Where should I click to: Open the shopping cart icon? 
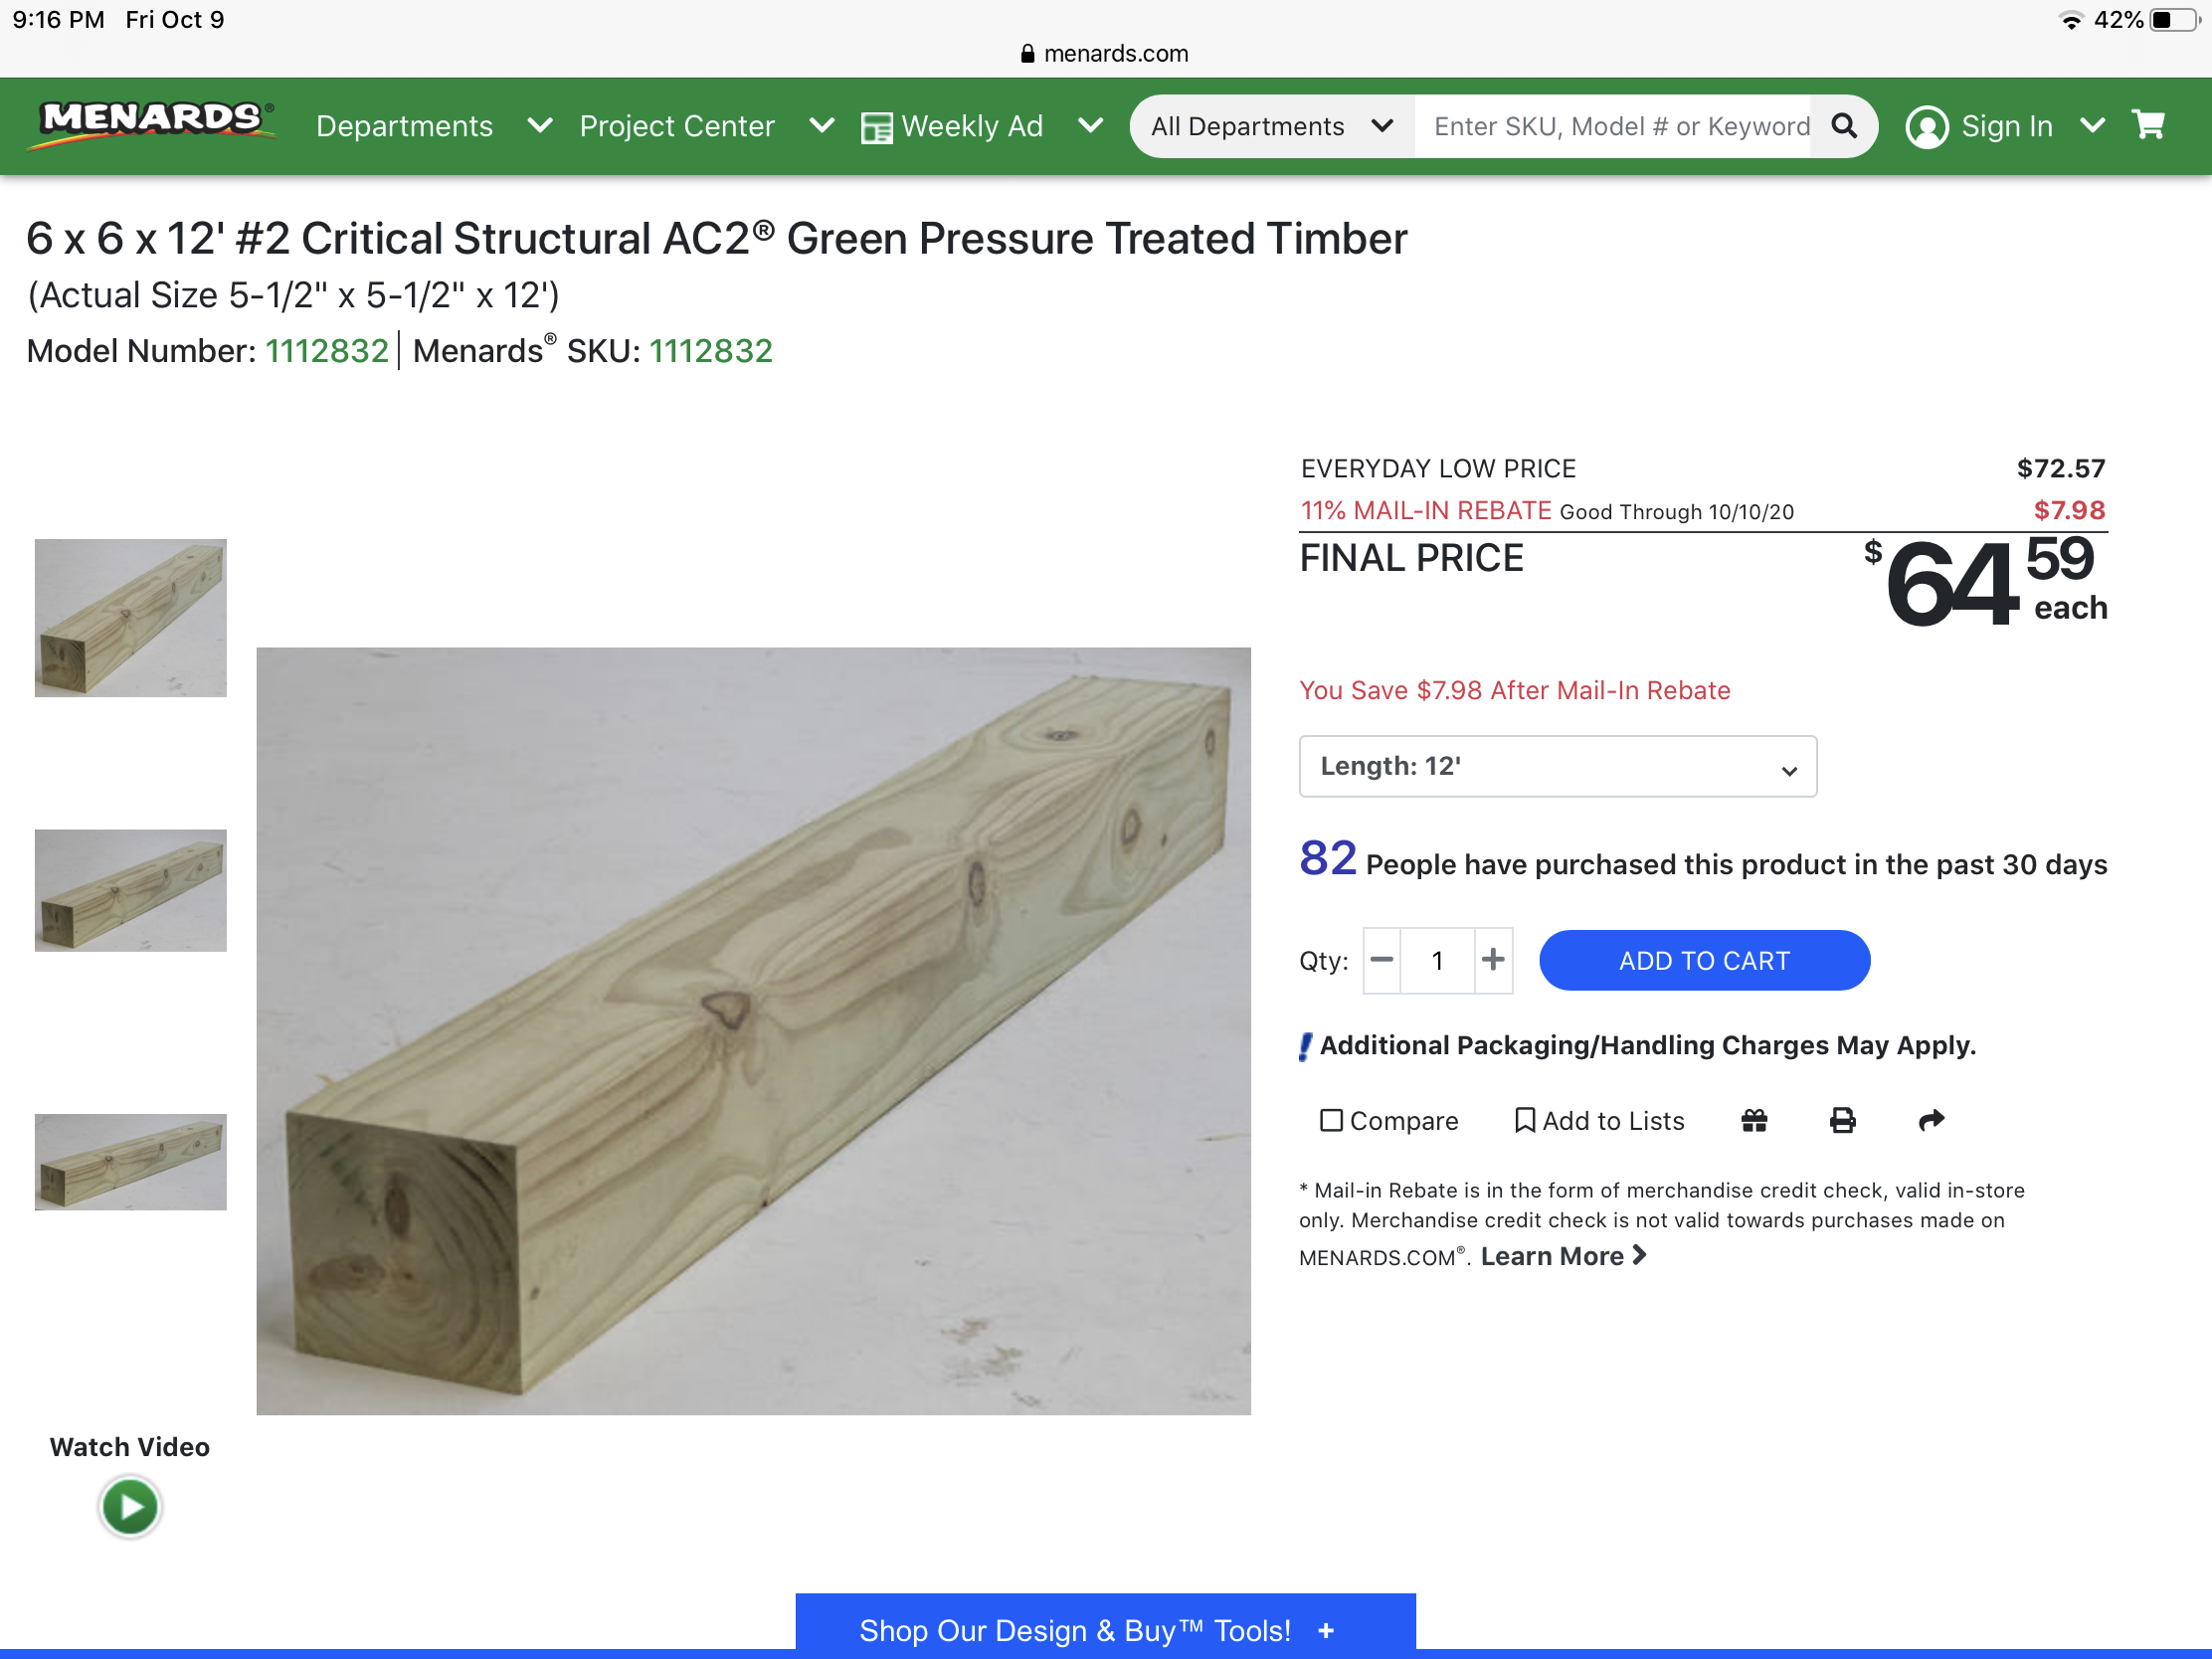point(2148,125)
